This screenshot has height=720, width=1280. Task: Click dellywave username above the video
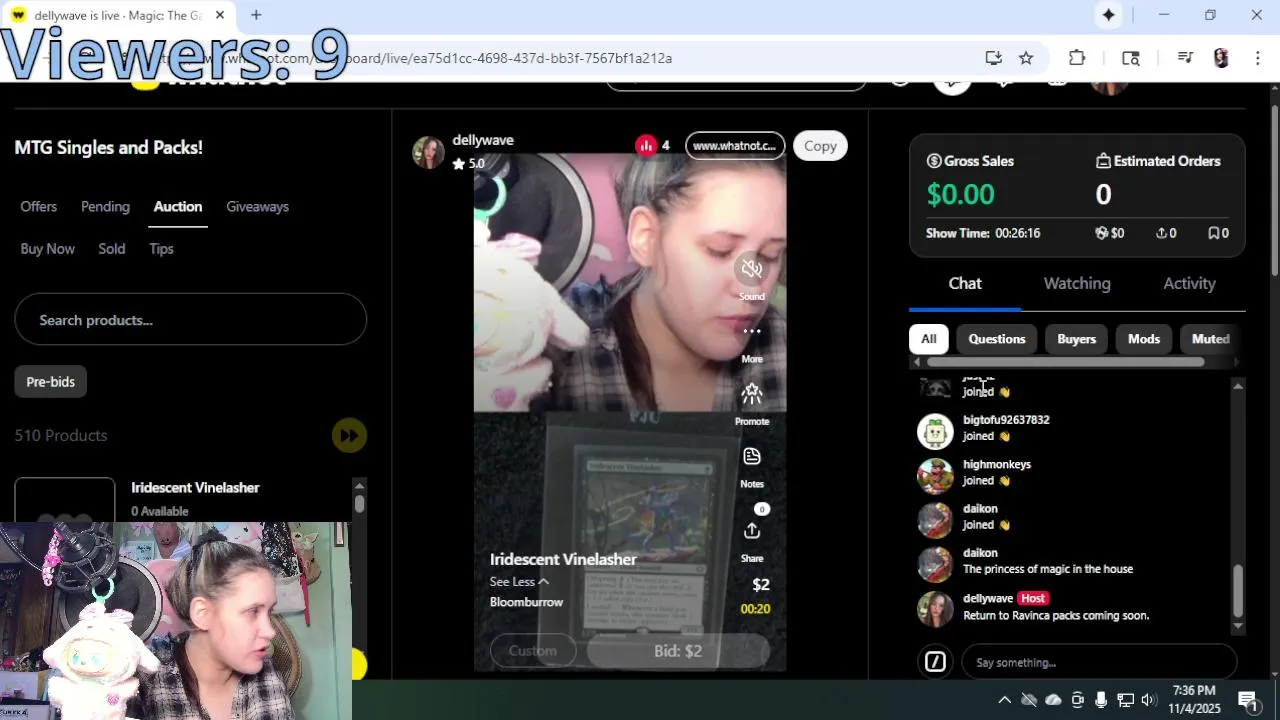482,140
